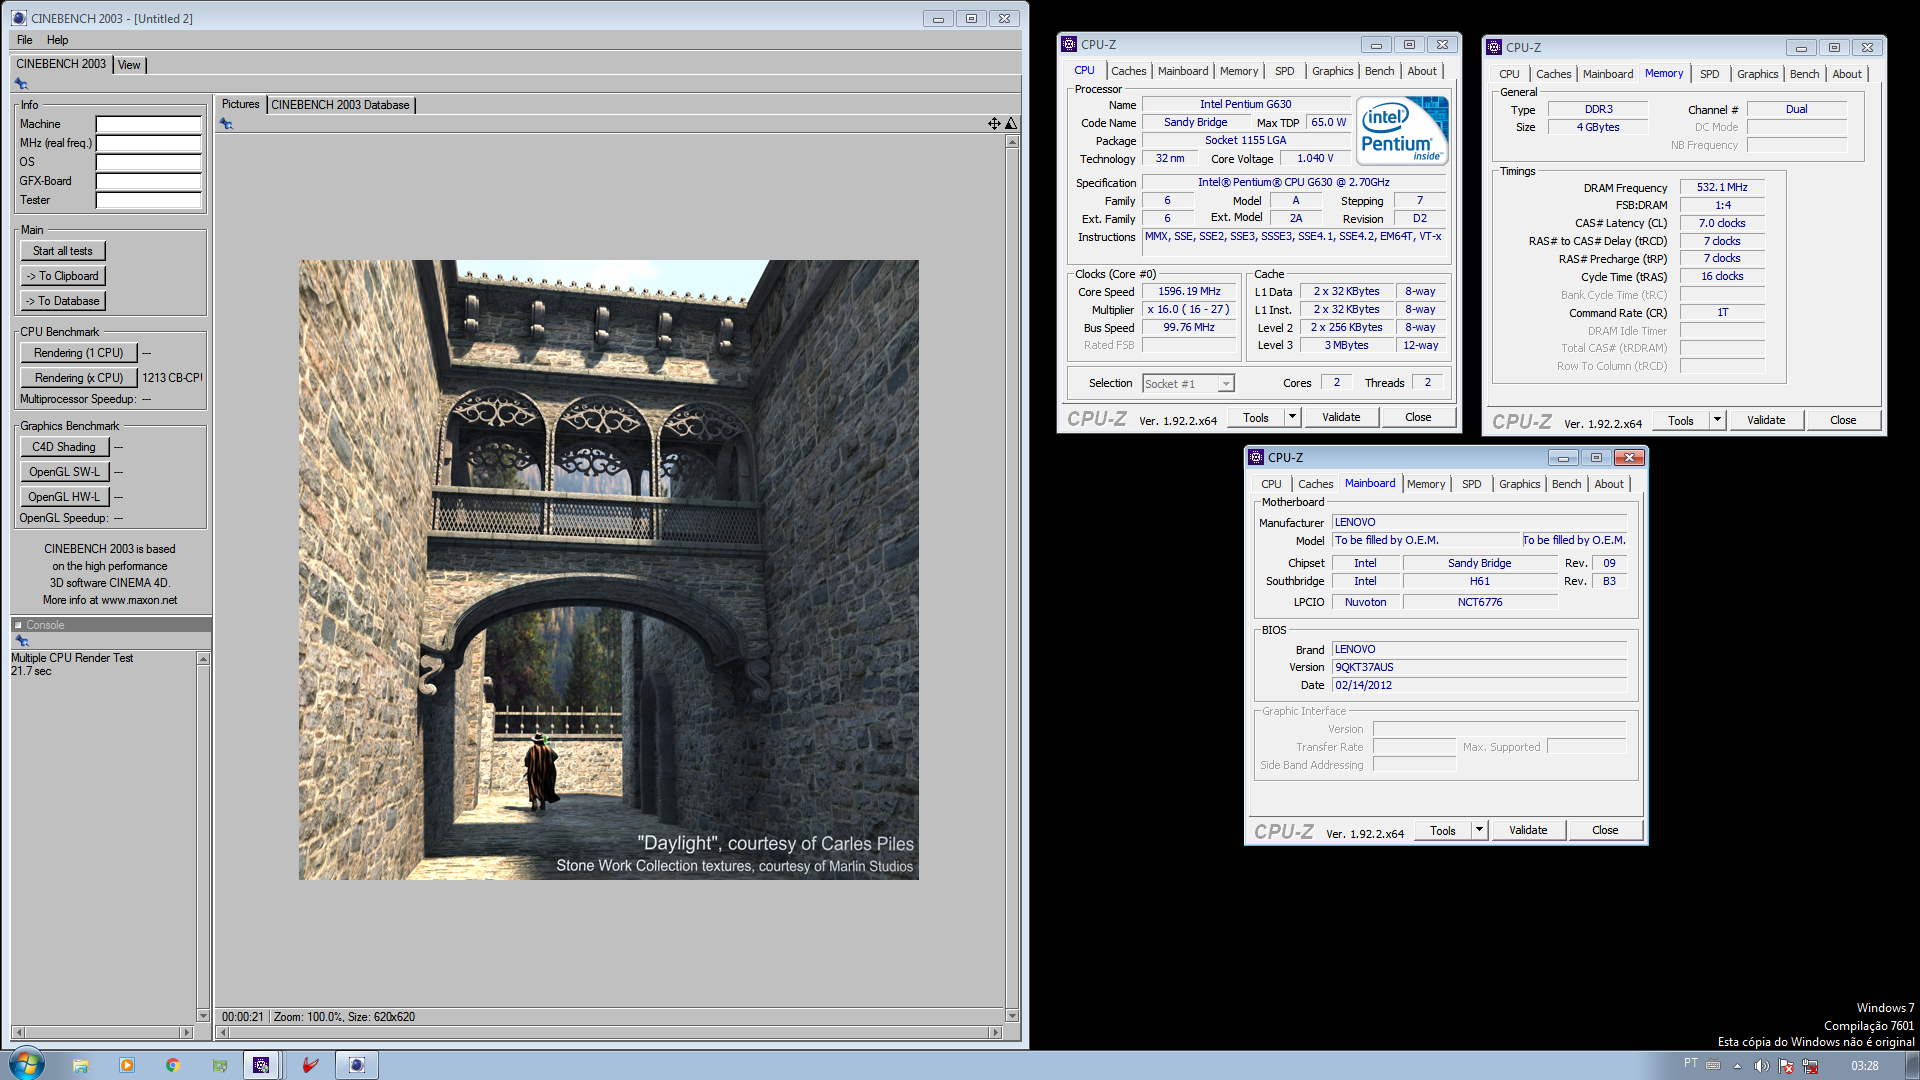The width and height of the screenshot is (1920, 1080).
Task: Click the picture viewer vertical scroll up arrow
Action: (x=1012, y=142)
